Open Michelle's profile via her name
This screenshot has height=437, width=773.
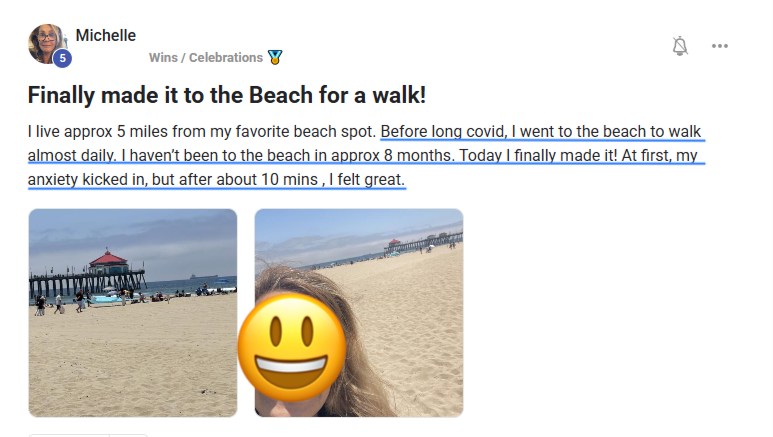pyautogui.click(x=105, y=36)
